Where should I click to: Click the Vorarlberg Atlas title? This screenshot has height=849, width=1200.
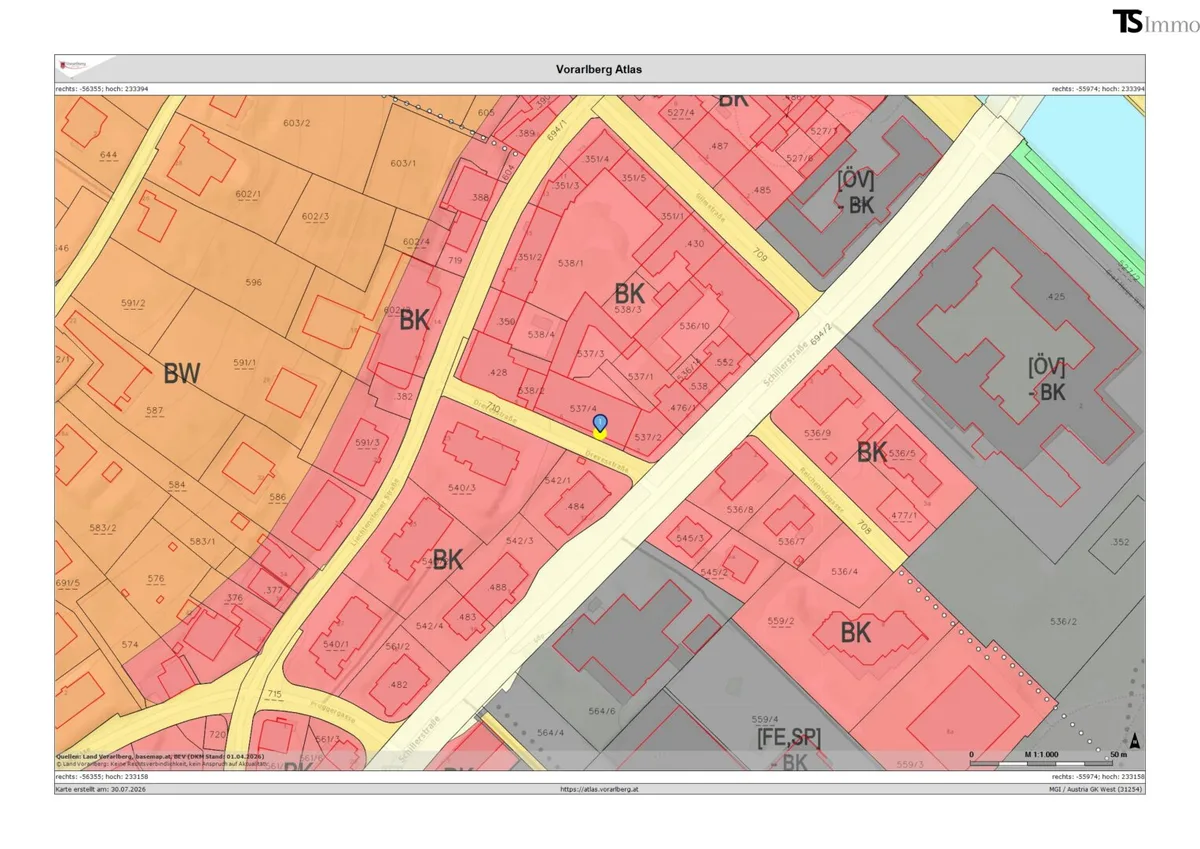pos(599,70)
